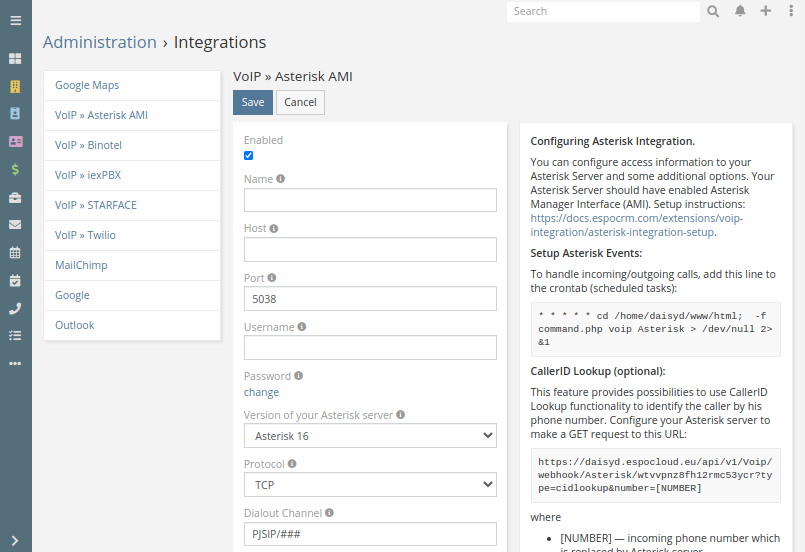Screen dimensions: 805x552
Task: Go to Administration breadcrumb link
Action: pos(100,42)
